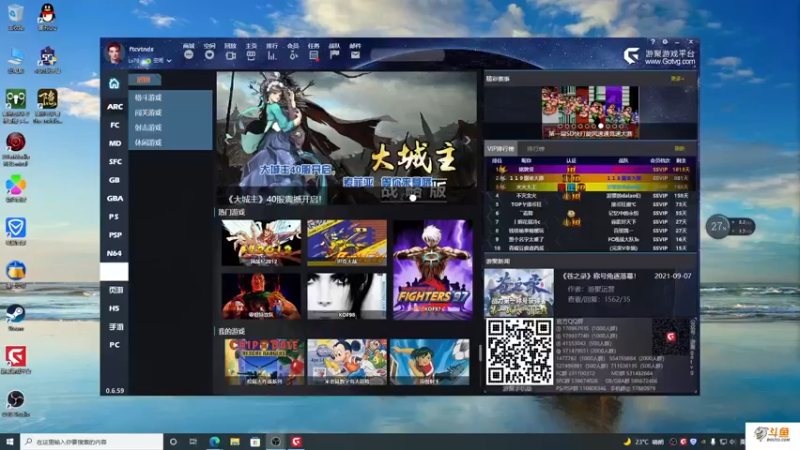Open settings gear icon in title bar
This screenshot has height=450, width=800.
point(665,42)
